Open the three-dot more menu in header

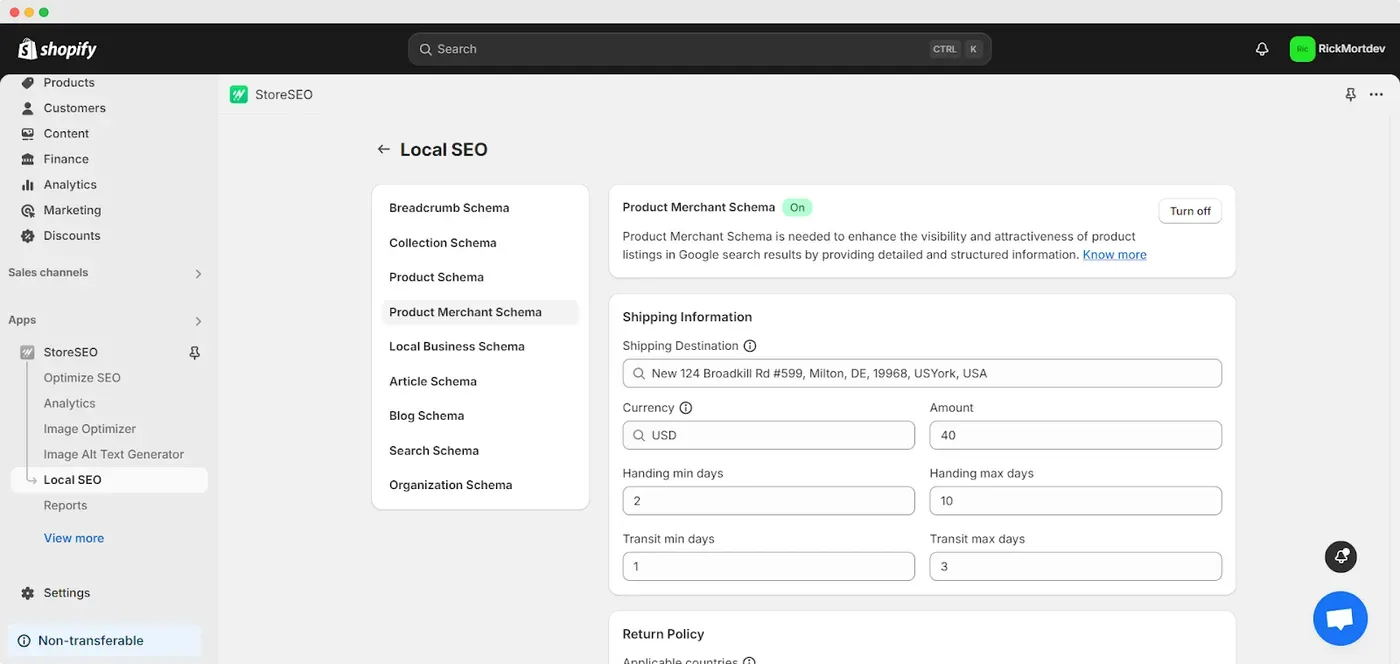pyautogui.click(x=1377, y=94)
